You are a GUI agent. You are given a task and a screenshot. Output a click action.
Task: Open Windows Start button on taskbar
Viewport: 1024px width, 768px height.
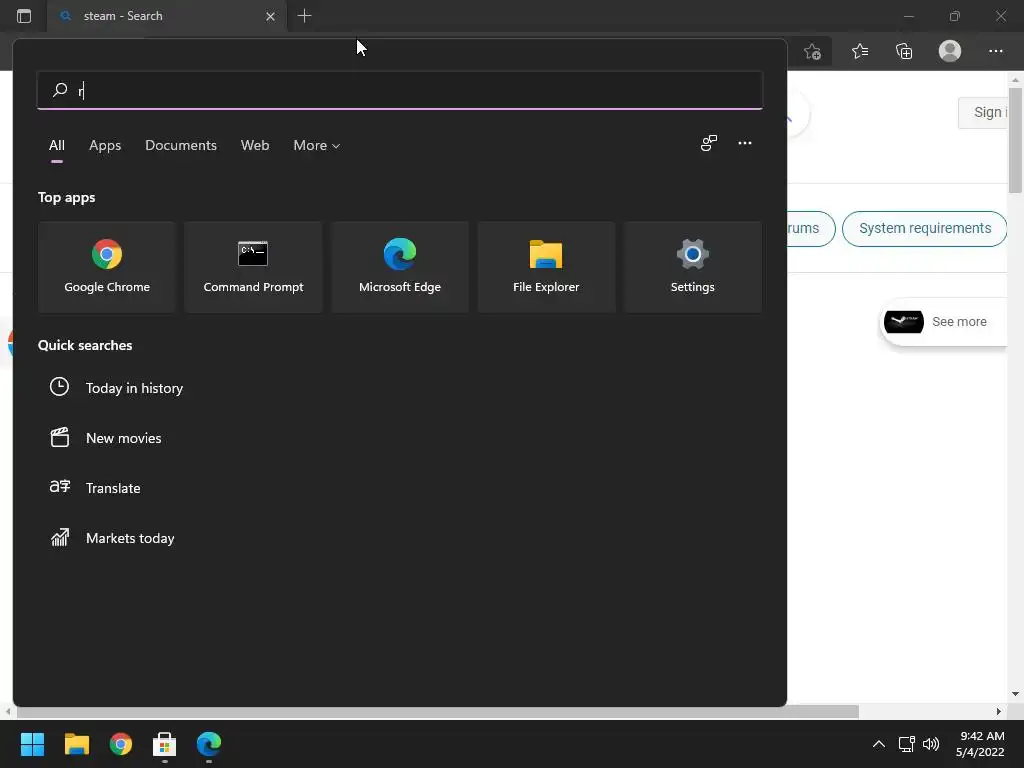click(32, 744)
